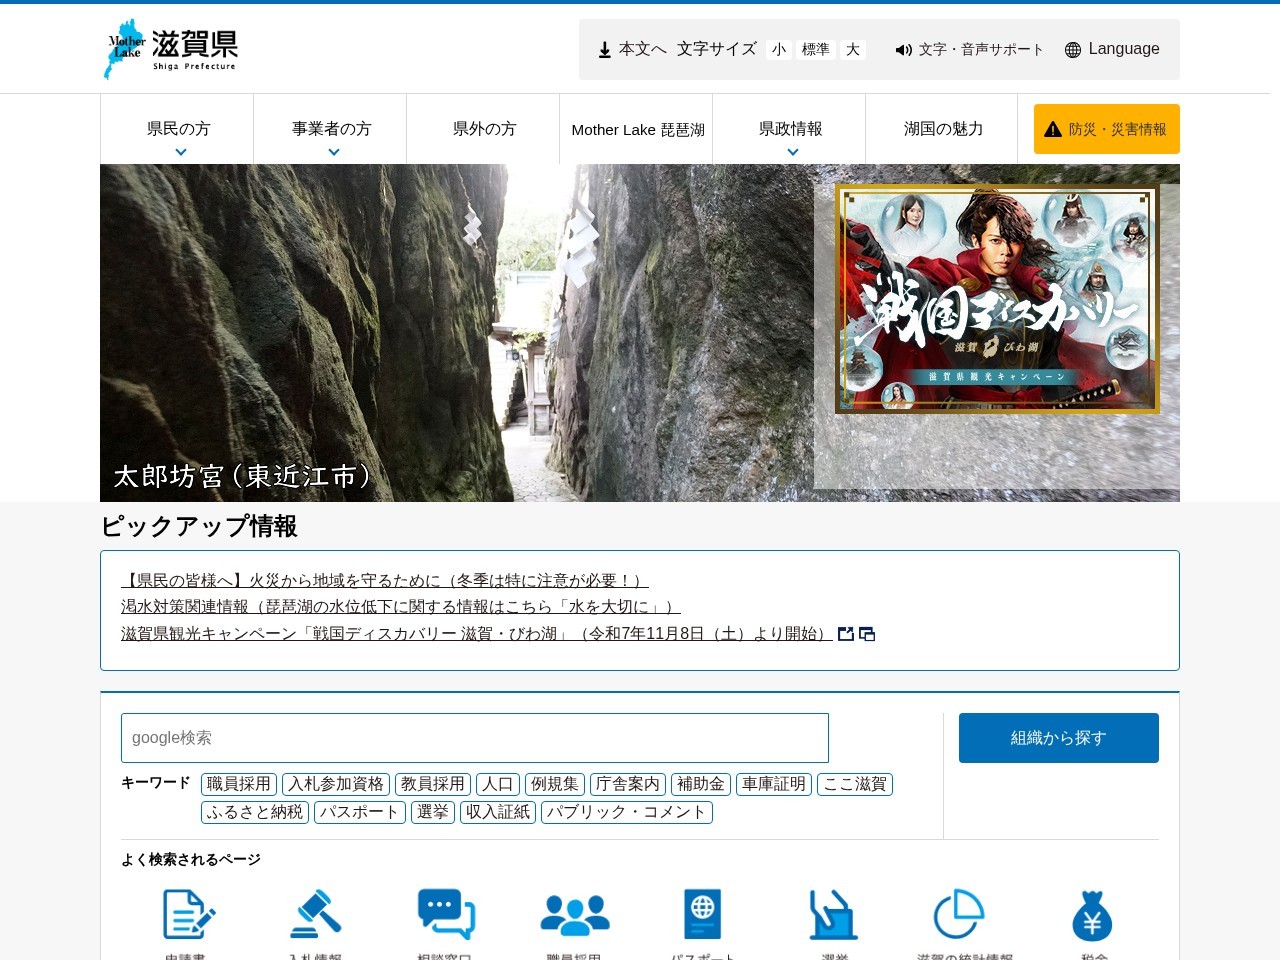Select the ここ滋賀 keyword tag
Viewport: 1280px width, 960px height.
tap(855, 784)
